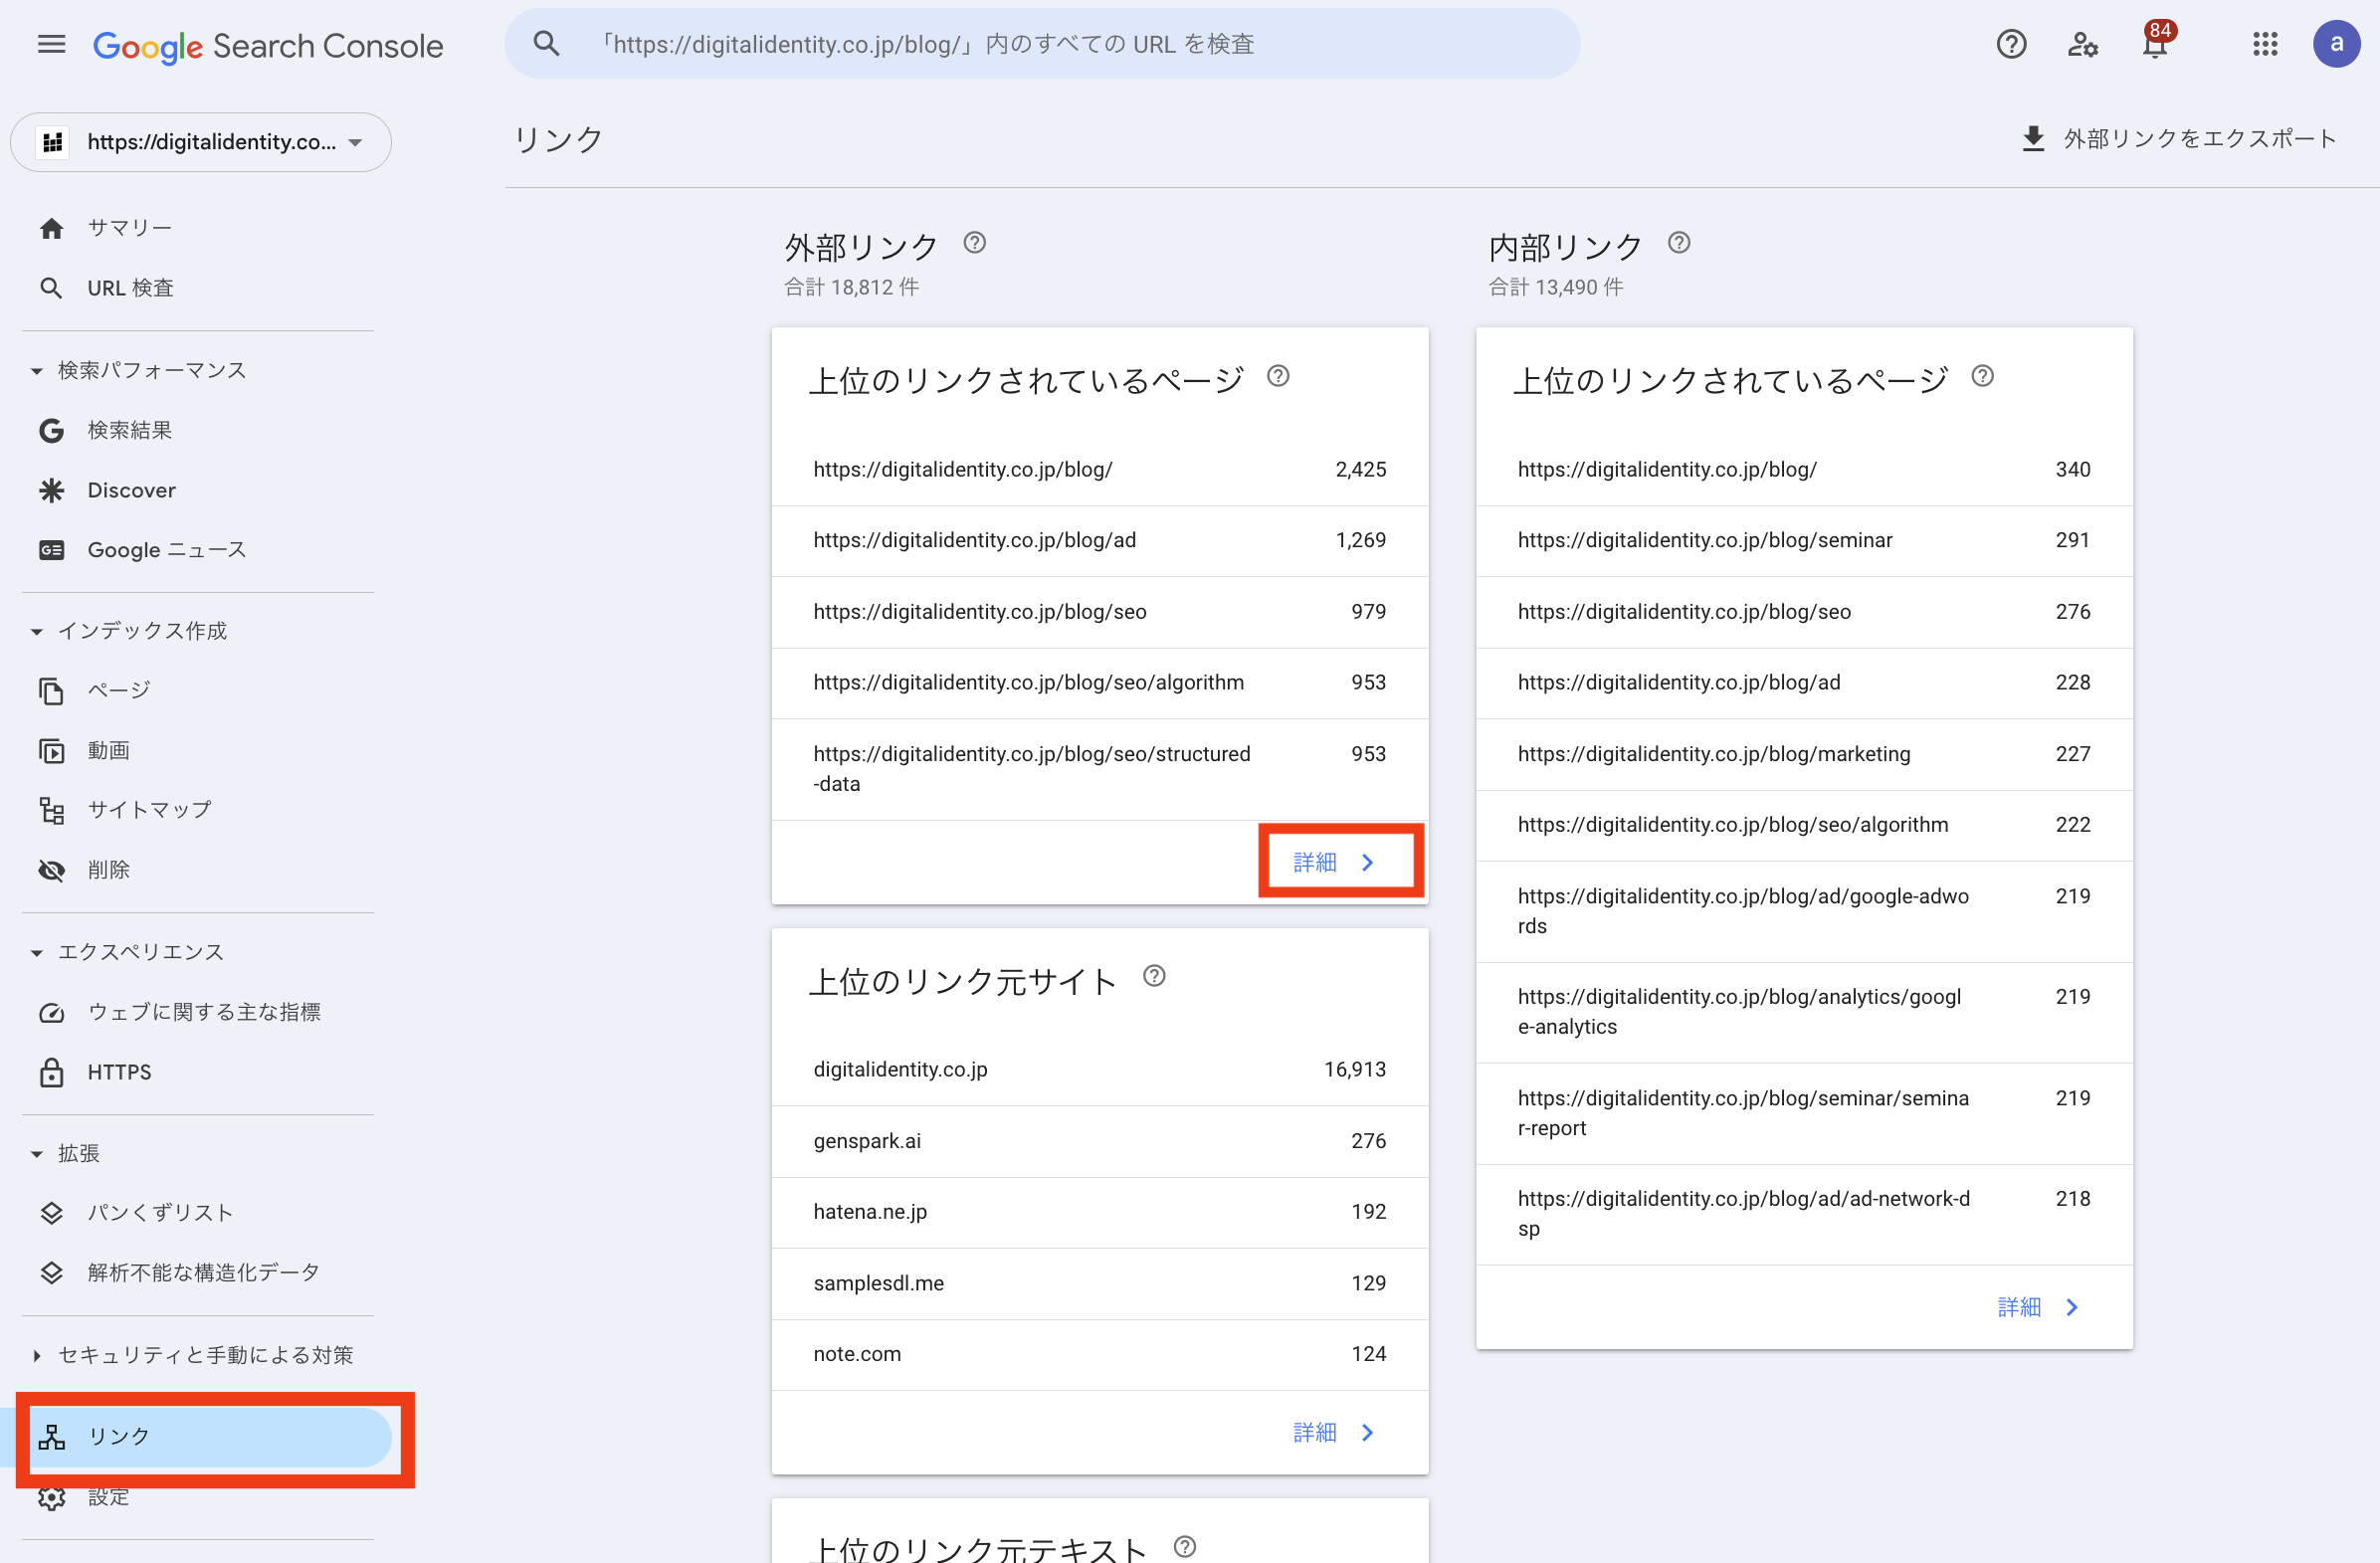This screenshot has width=2380, height=1563.
Task: Click 詳細 under 上位のリンク元サイト
Action: [x=1335, y=1432]
